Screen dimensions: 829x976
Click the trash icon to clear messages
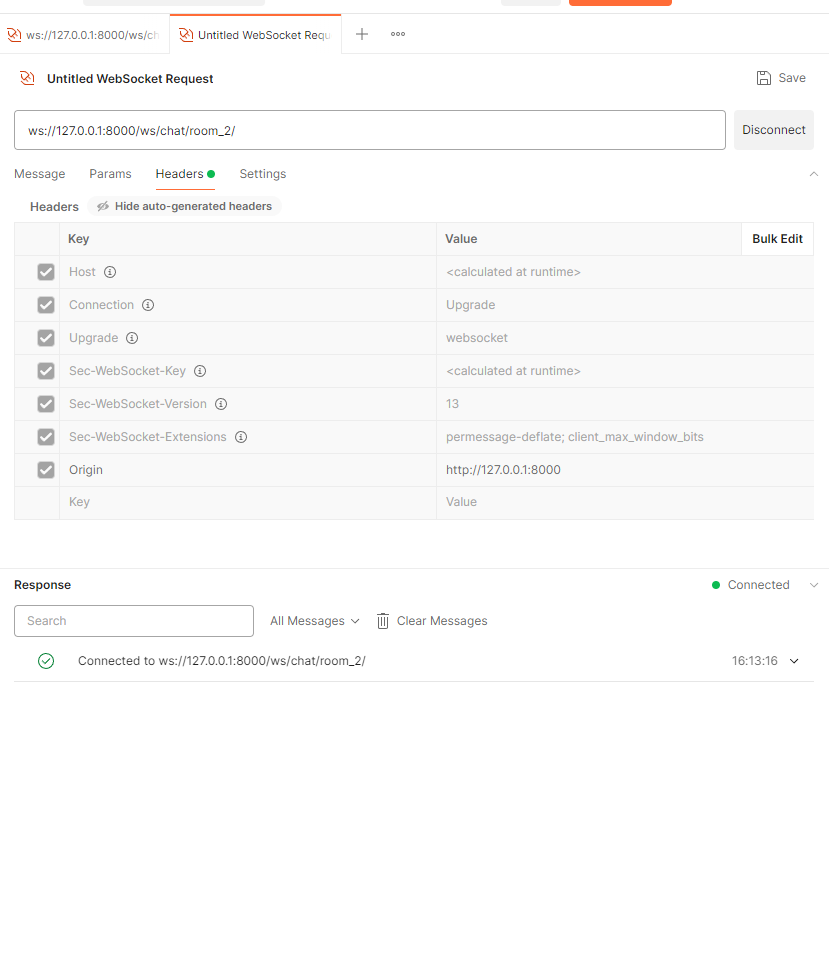[383, 621]
